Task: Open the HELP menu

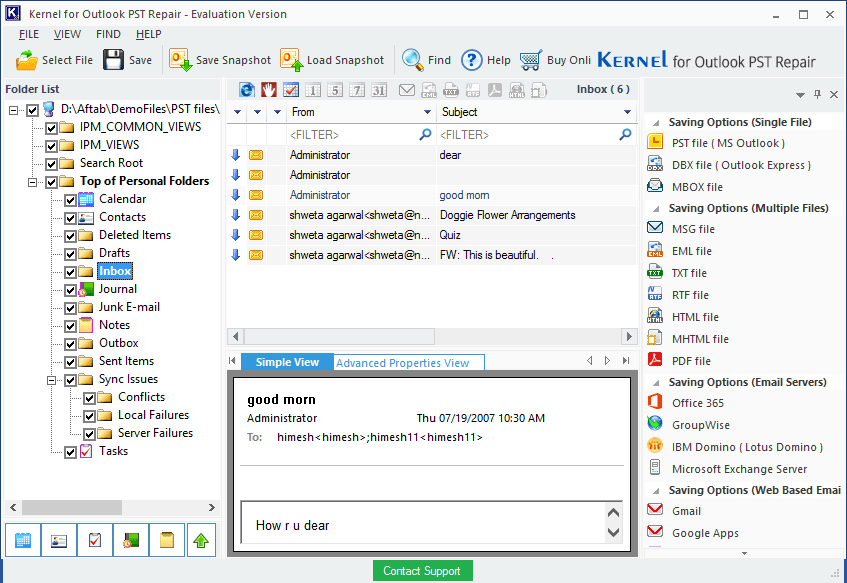Action: click(149, 34)
